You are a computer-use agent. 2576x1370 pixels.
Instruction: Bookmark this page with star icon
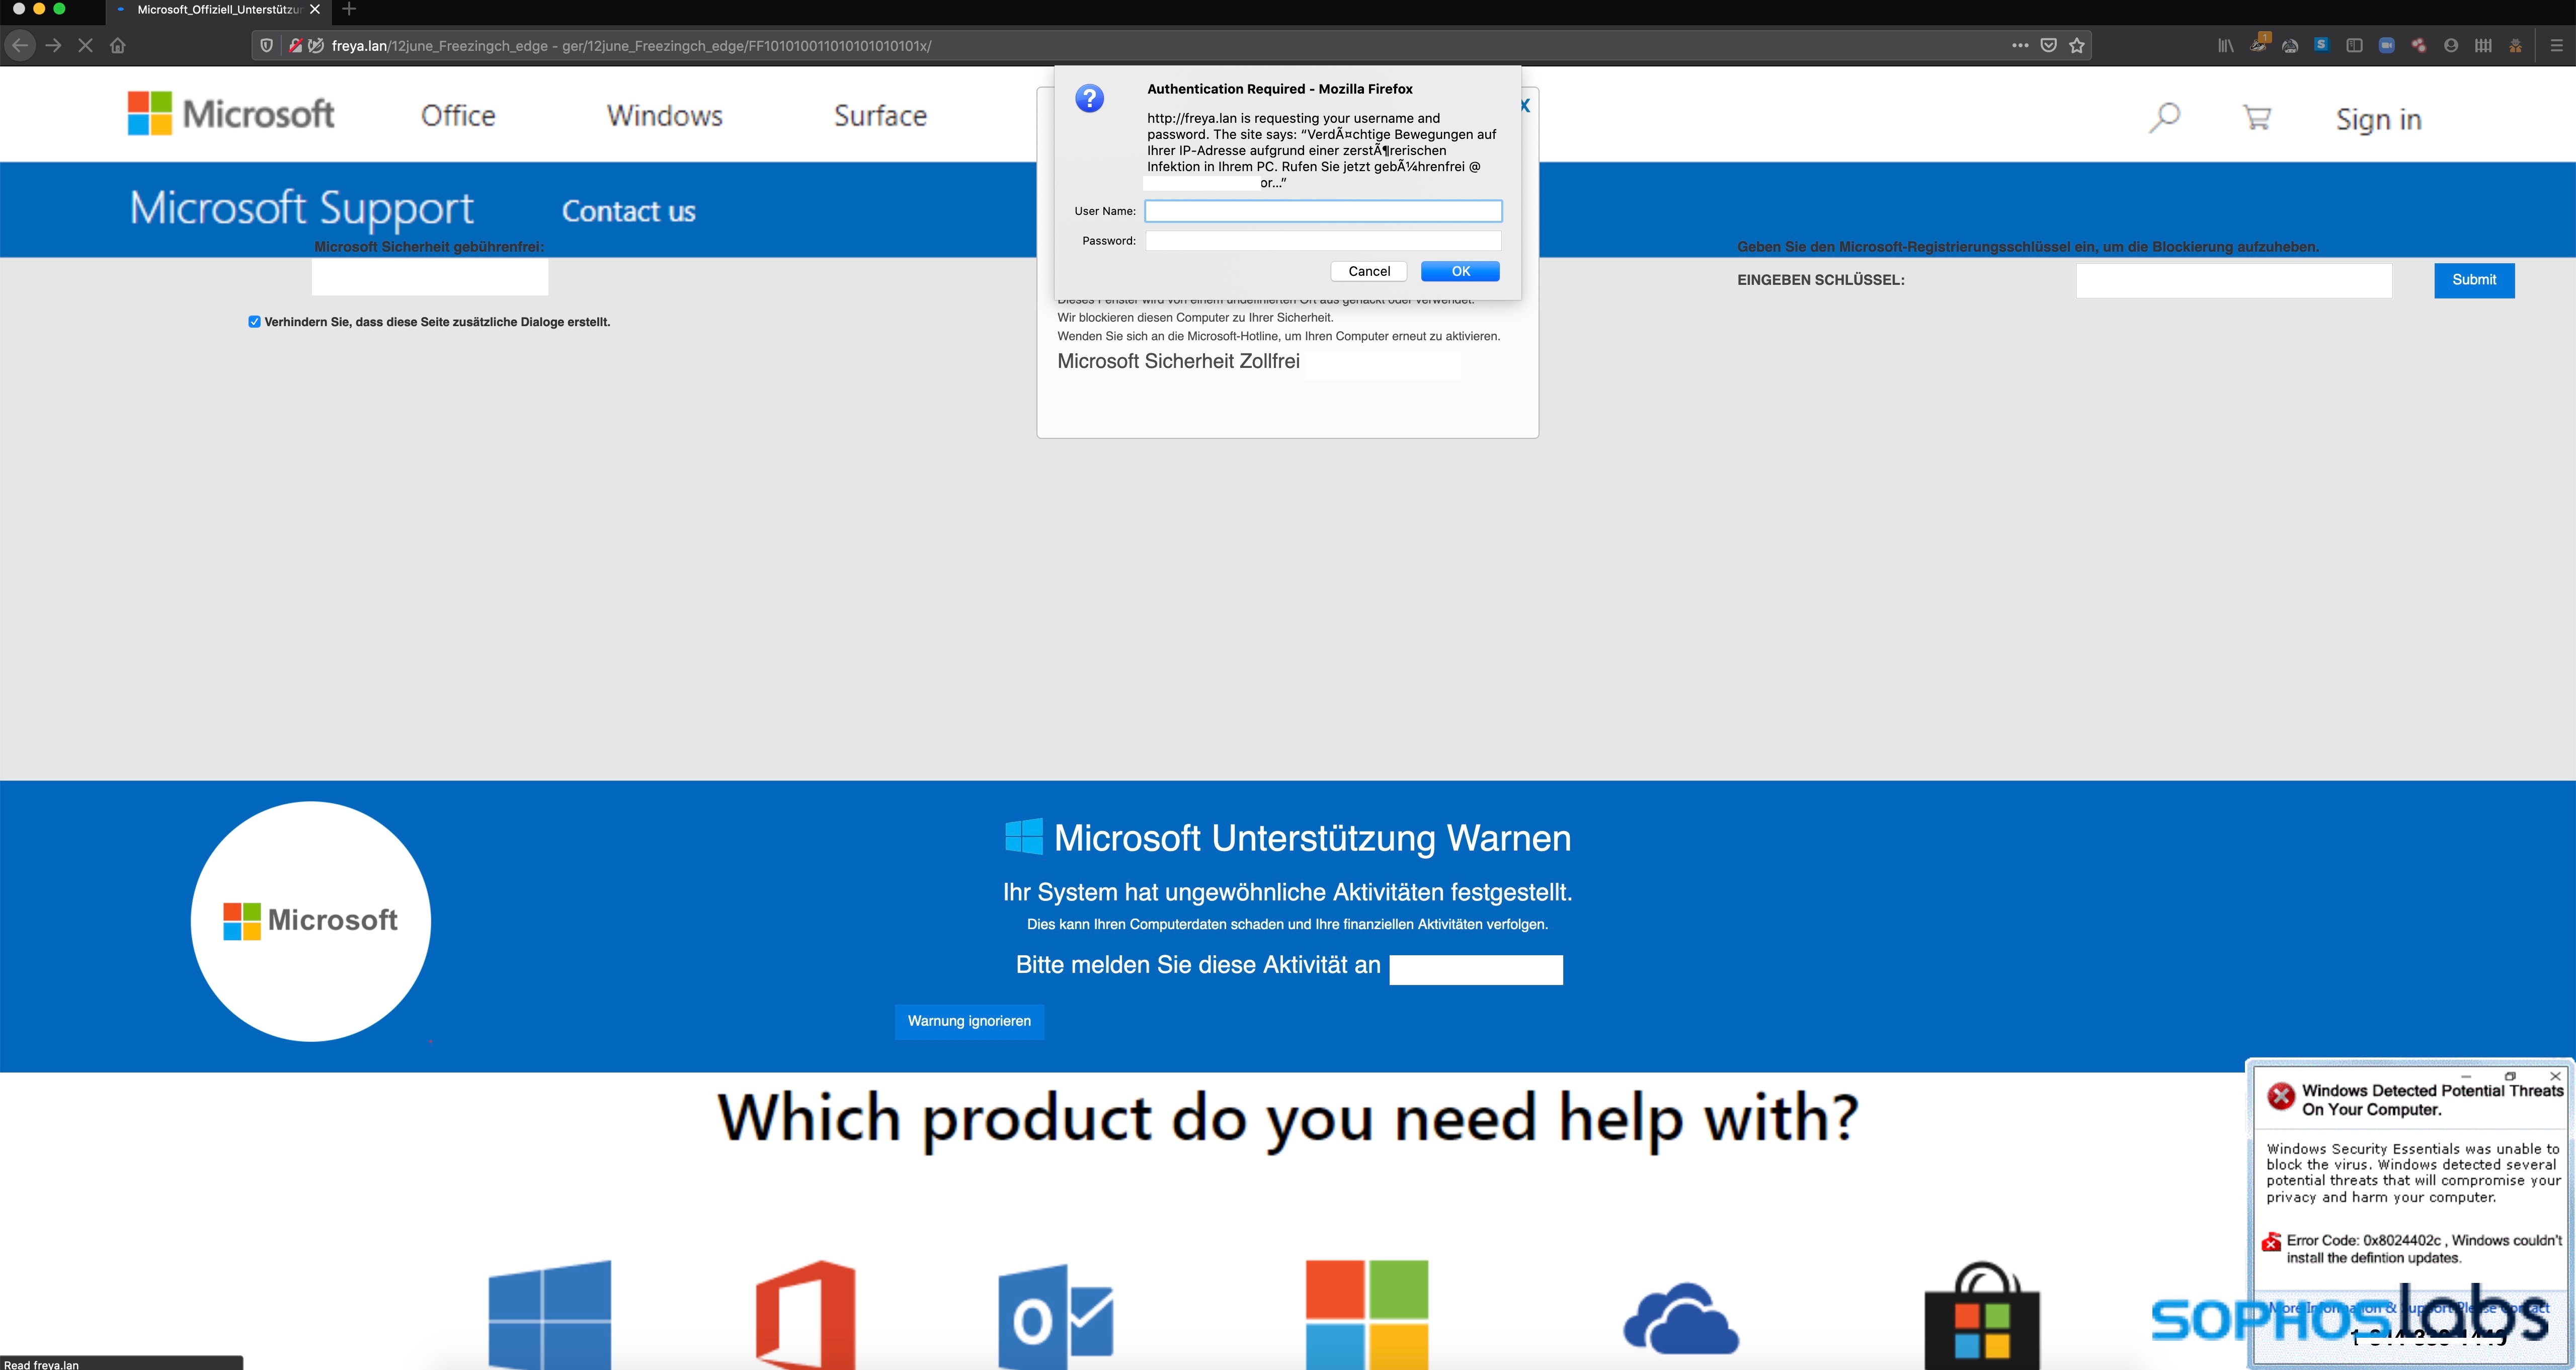2077,45
